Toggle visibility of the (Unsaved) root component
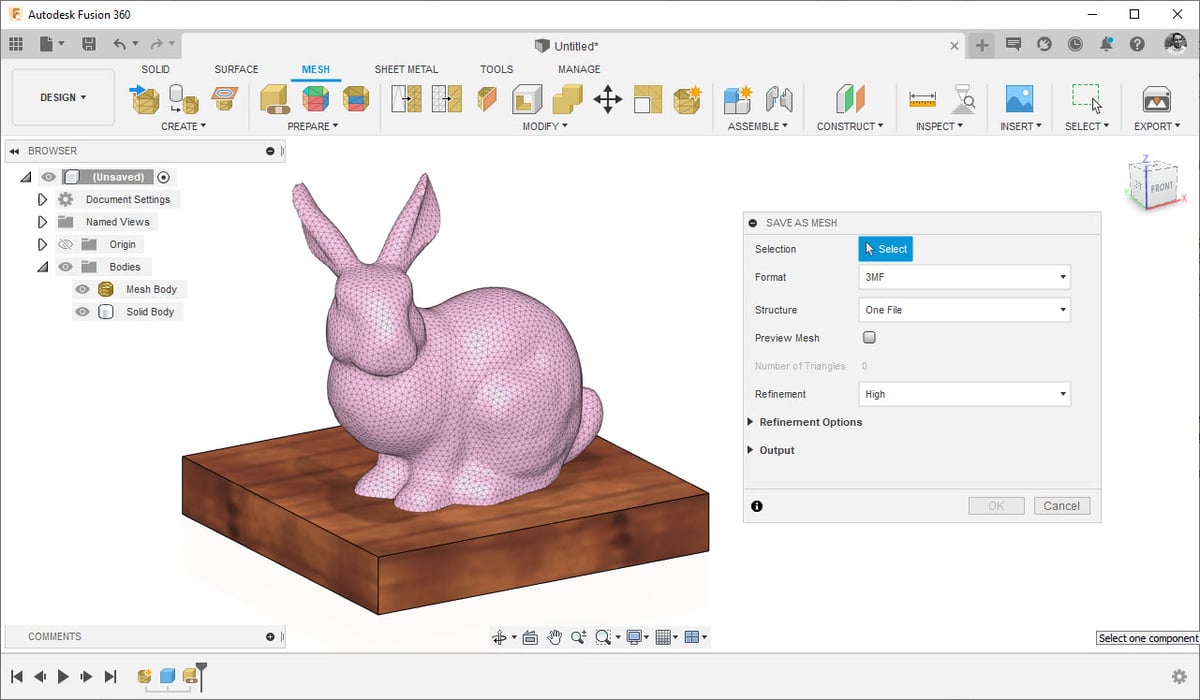The height and width of the screenshot is (700, 1200). point(48,177)
